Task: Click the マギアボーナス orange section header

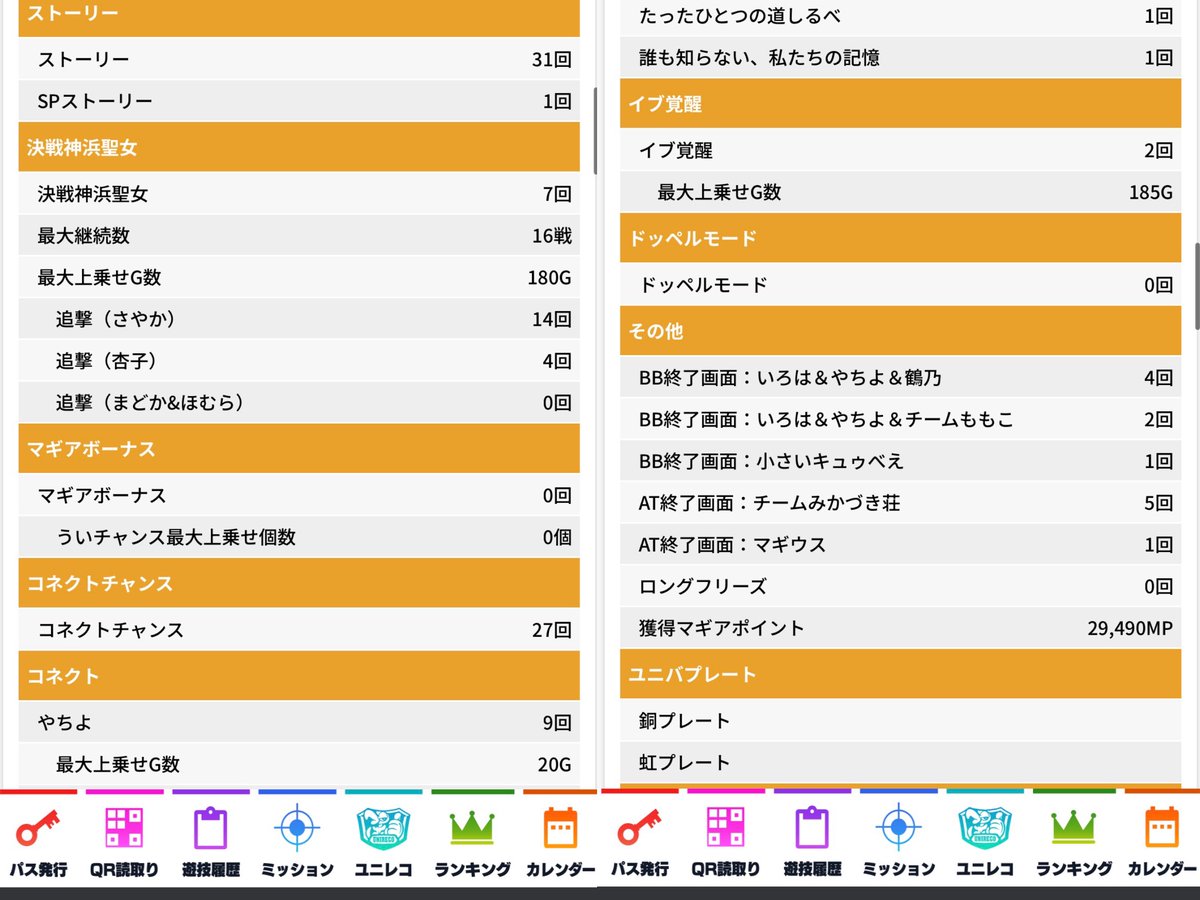Action: click(x=299, y=449)
